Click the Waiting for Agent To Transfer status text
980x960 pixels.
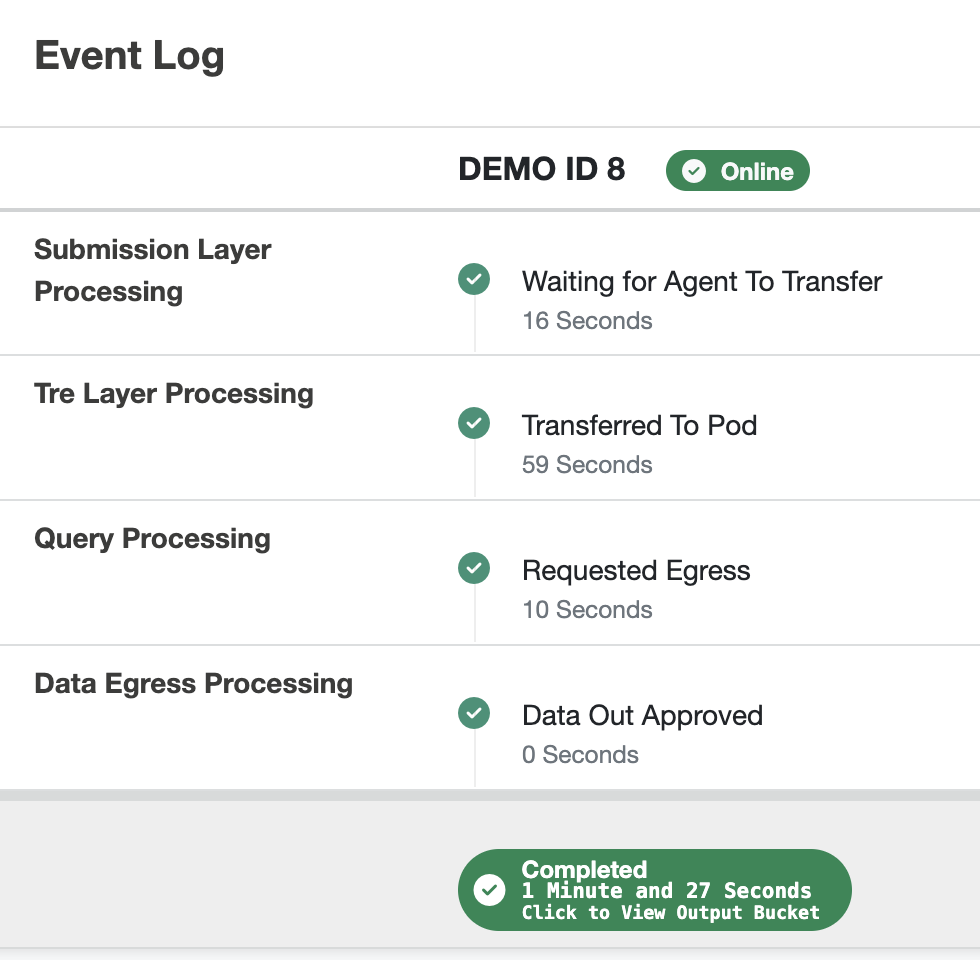pos(702,282)
